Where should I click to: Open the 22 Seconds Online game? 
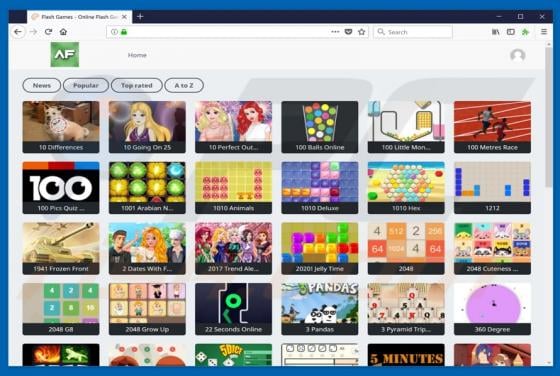(234, 309)
